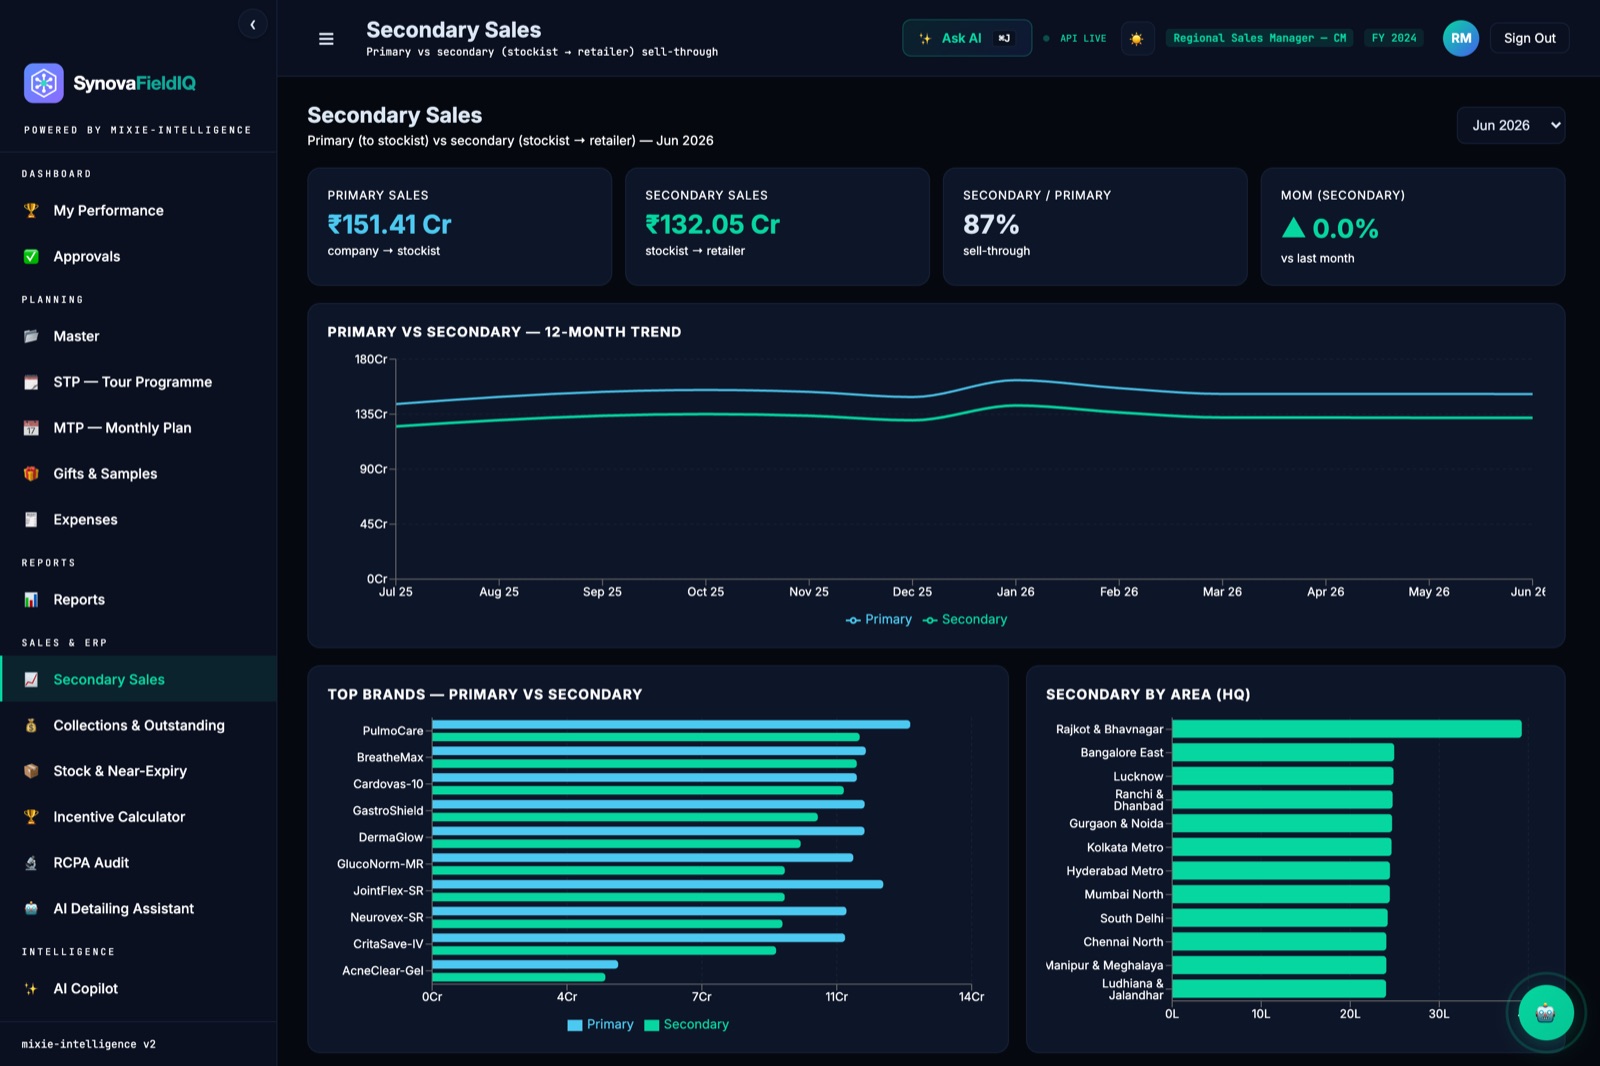Open Gifts & Samples page

tap(138, 474)
